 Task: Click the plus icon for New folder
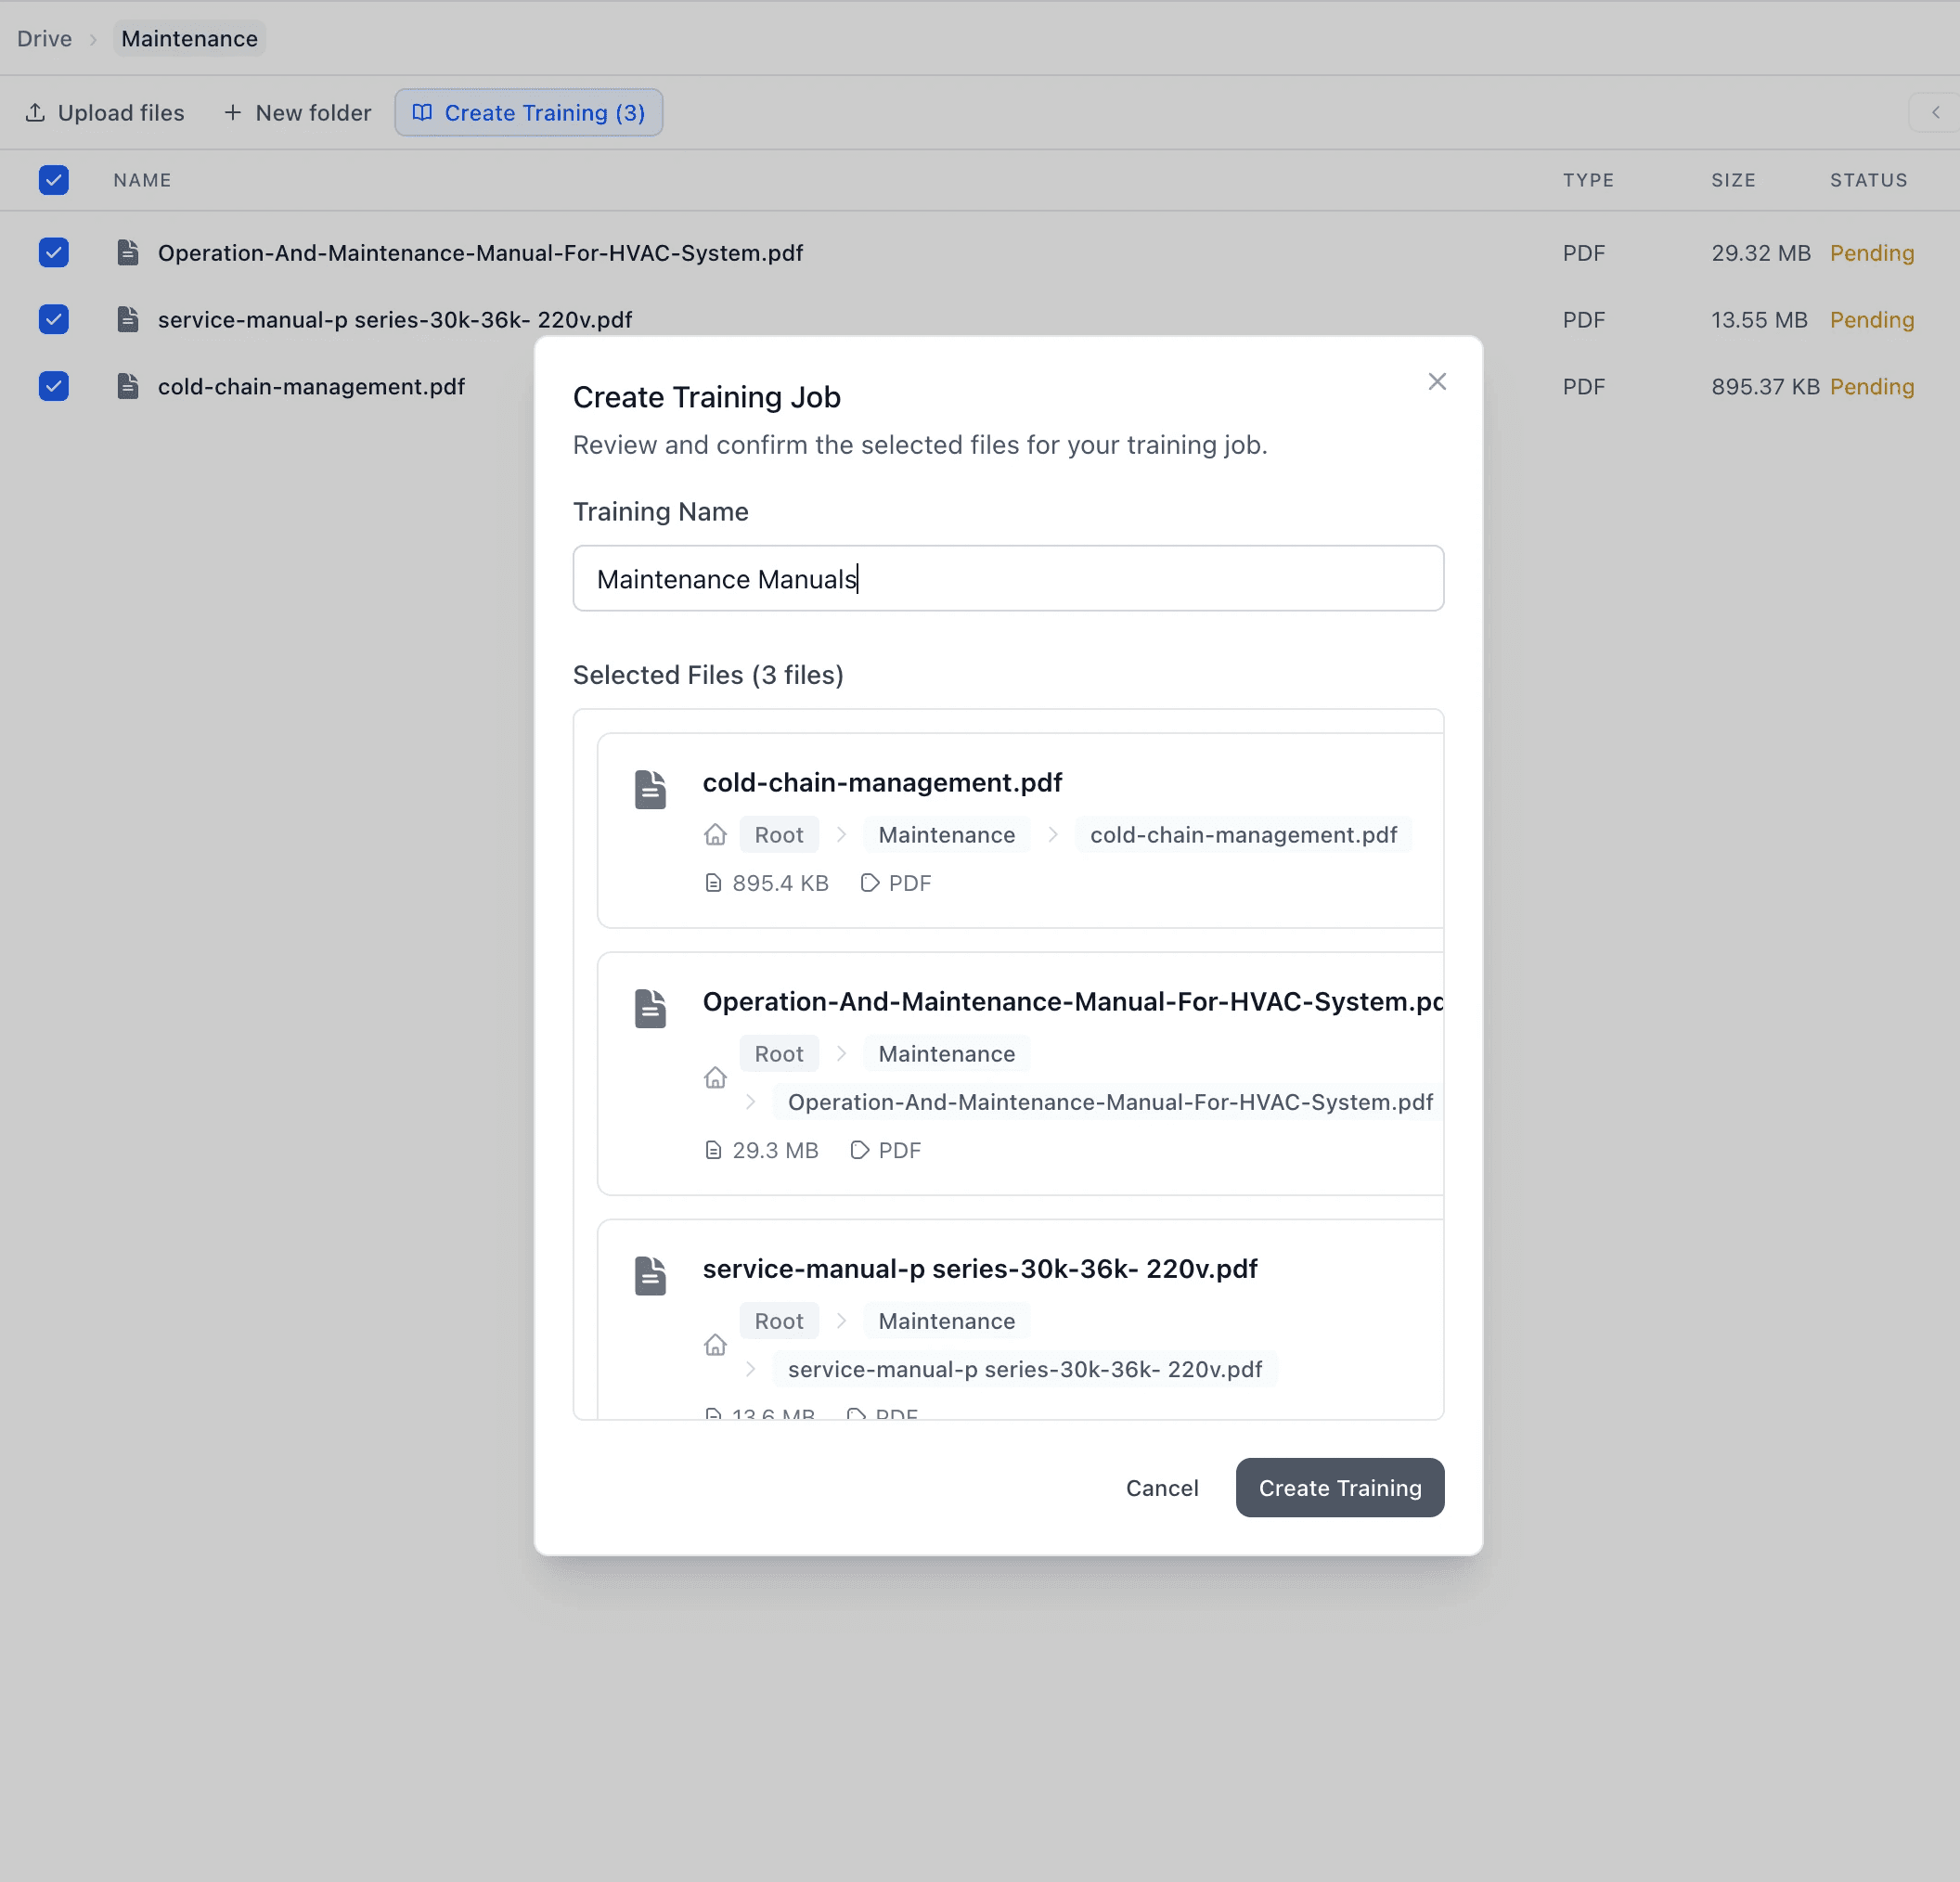[x=232, y=112]
